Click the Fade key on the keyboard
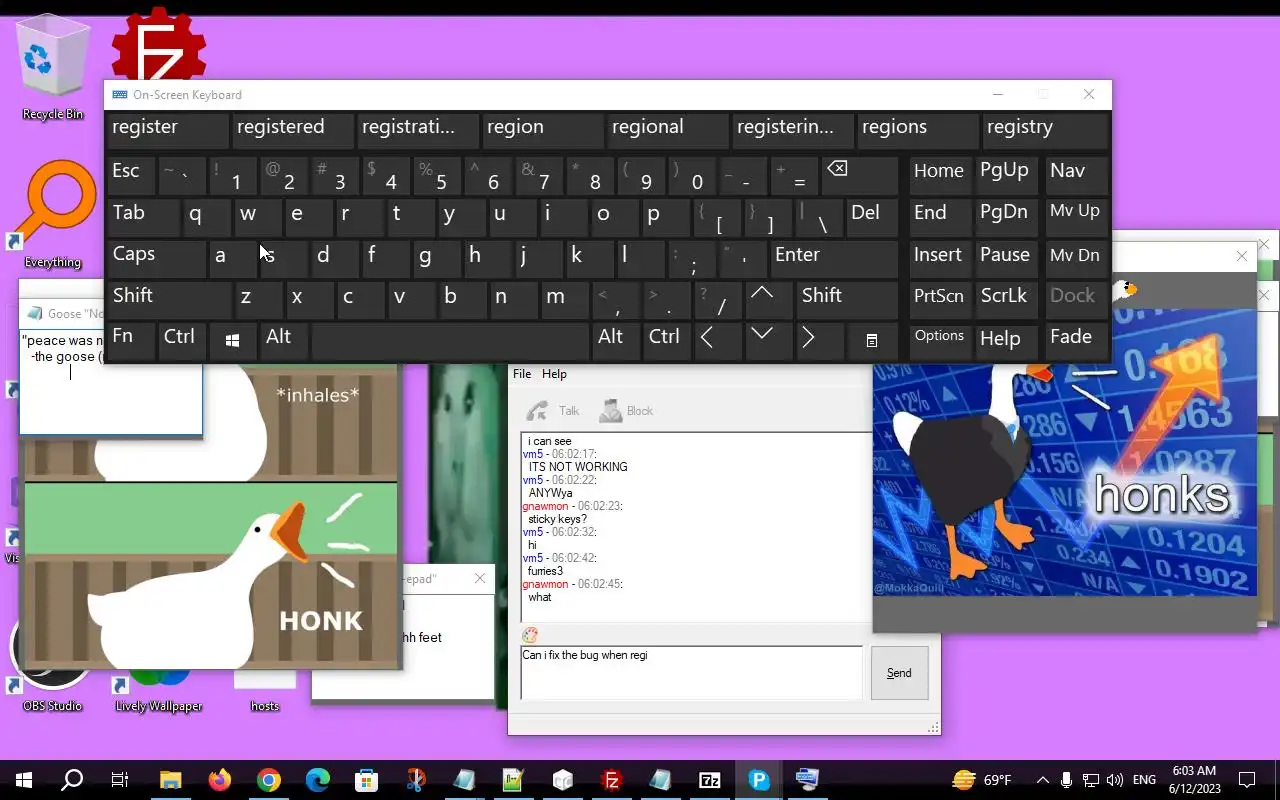 (1075, 340)
